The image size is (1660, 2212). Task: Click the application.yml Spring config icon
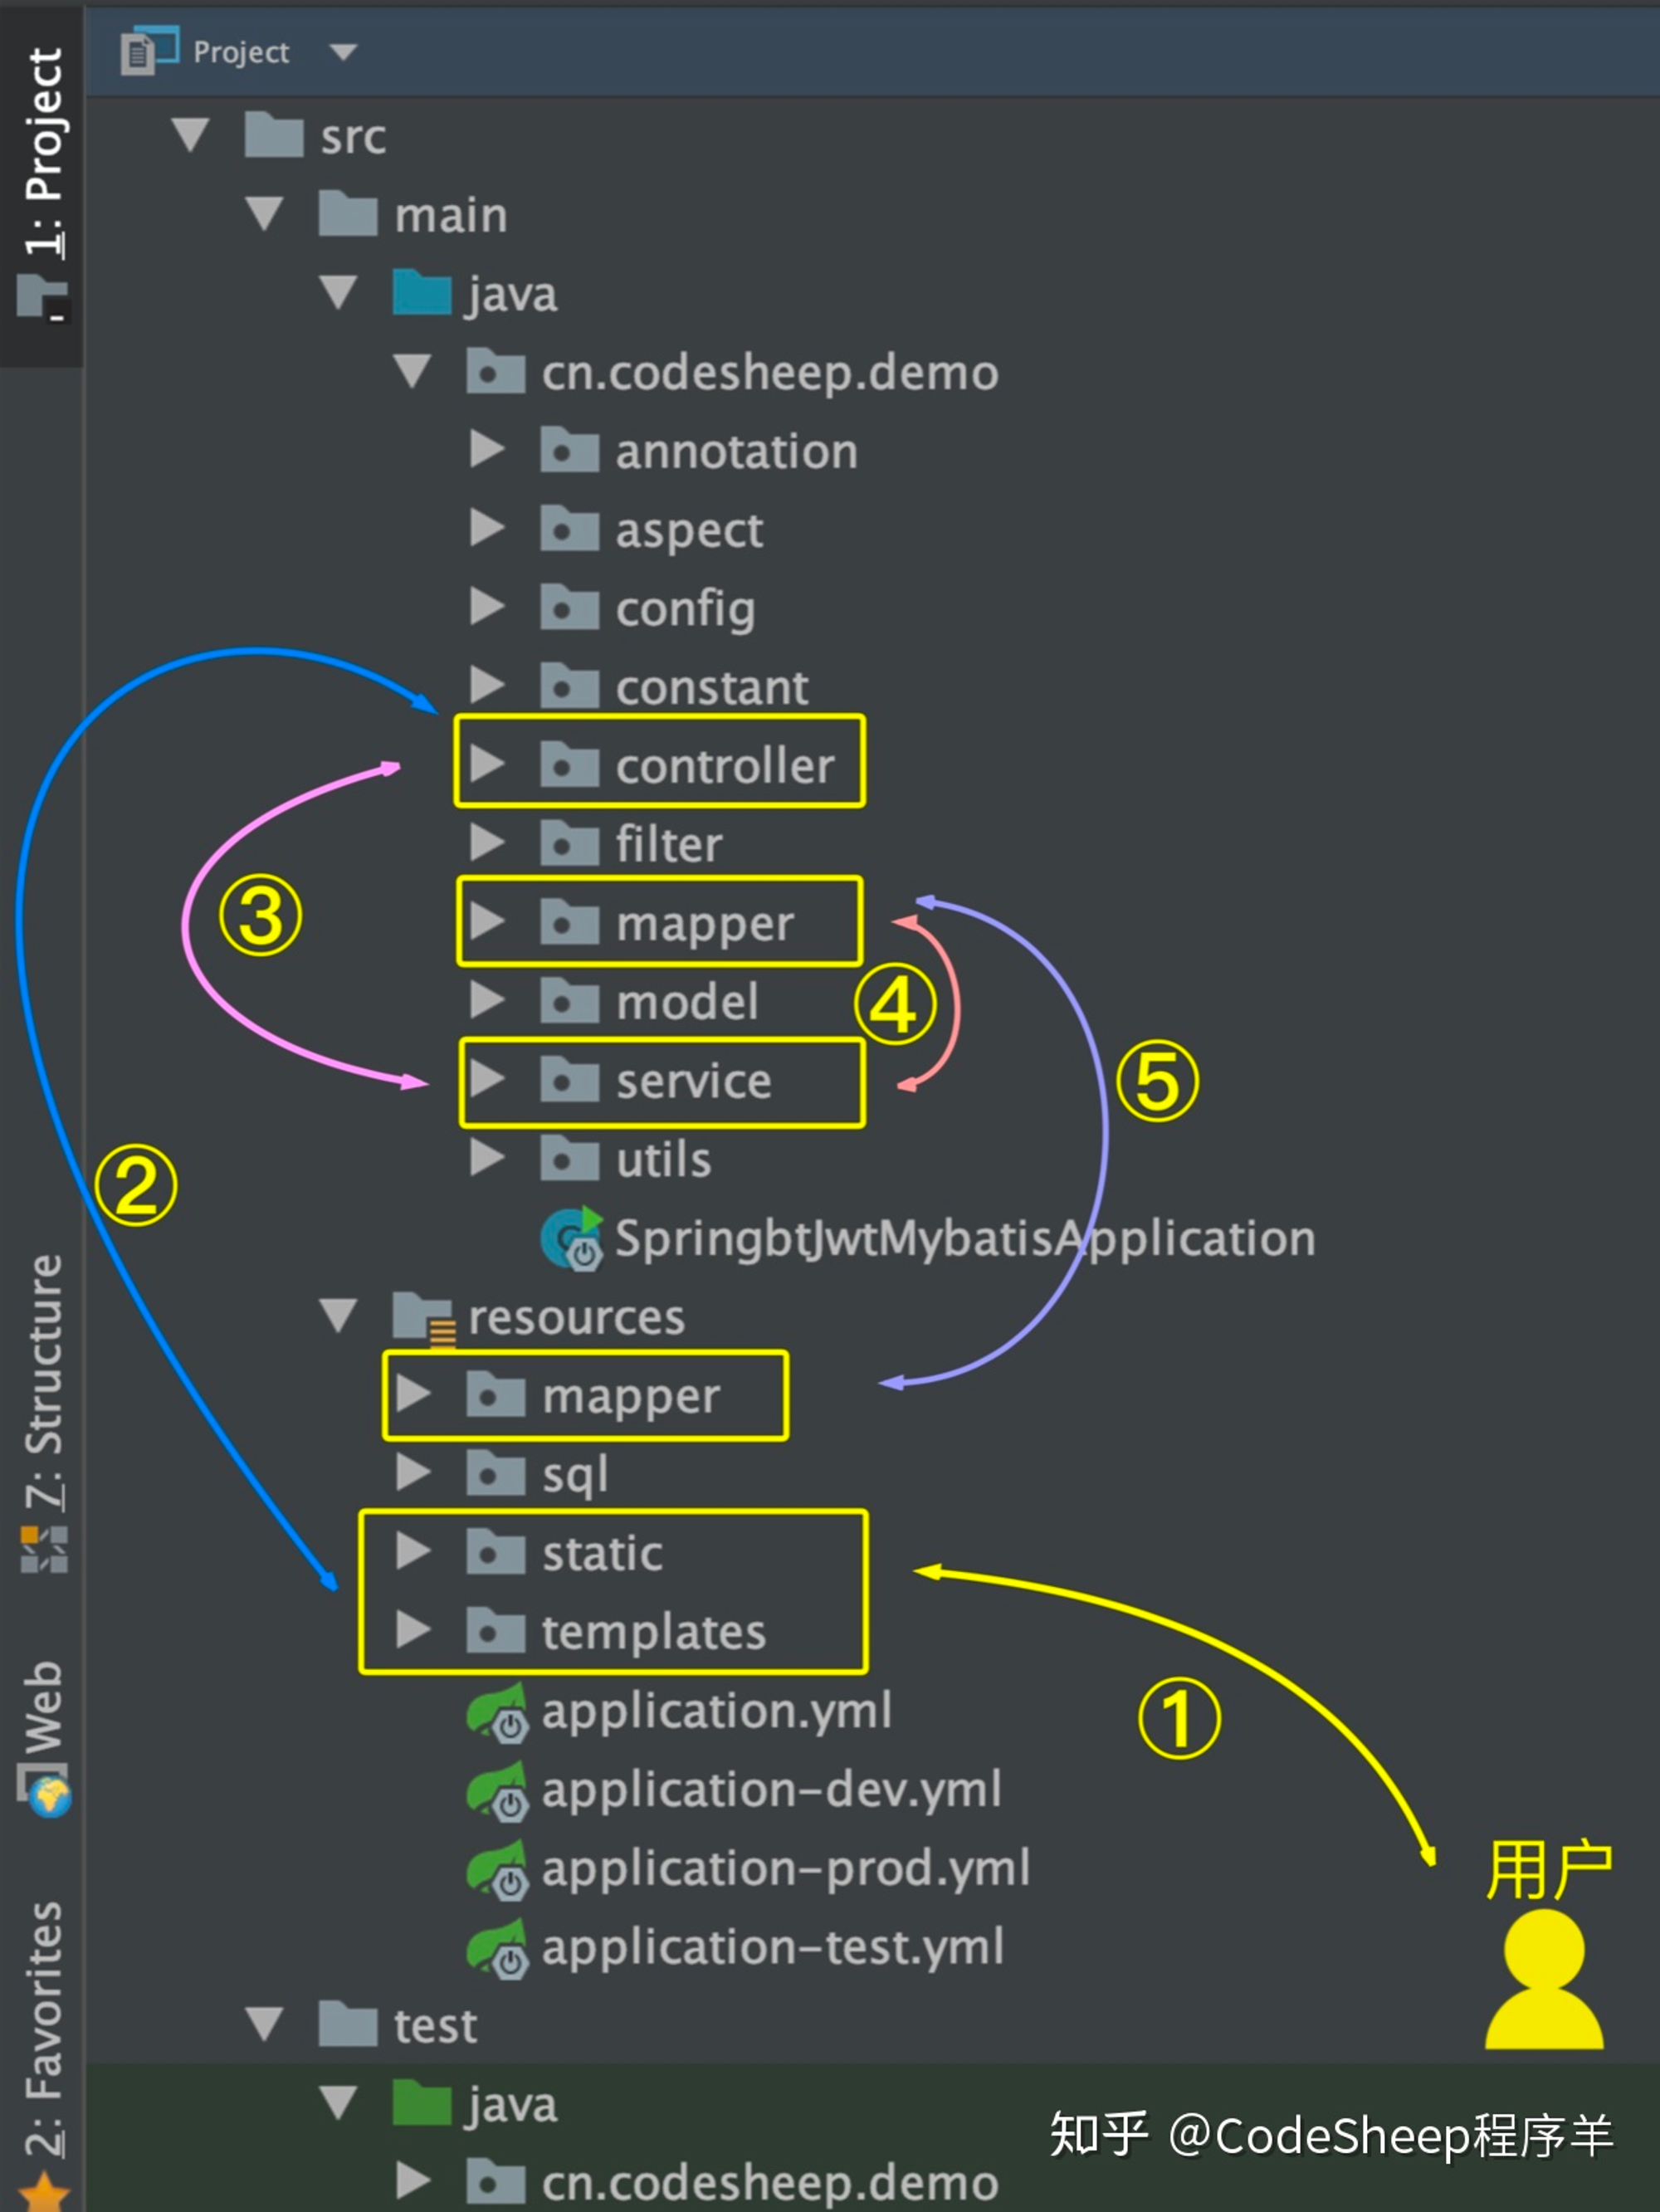pos(497,1712)
